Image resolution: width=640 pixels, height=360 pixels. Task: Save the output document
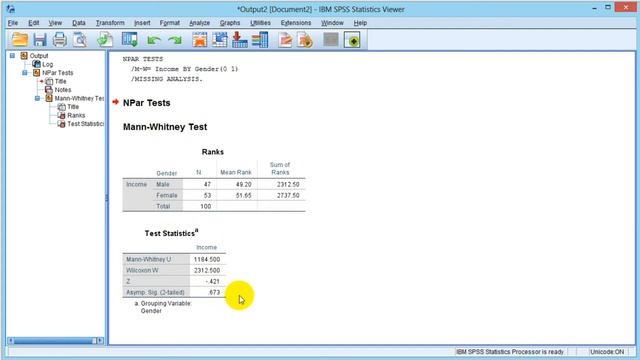pyautogui.click(x=40, y=40)
